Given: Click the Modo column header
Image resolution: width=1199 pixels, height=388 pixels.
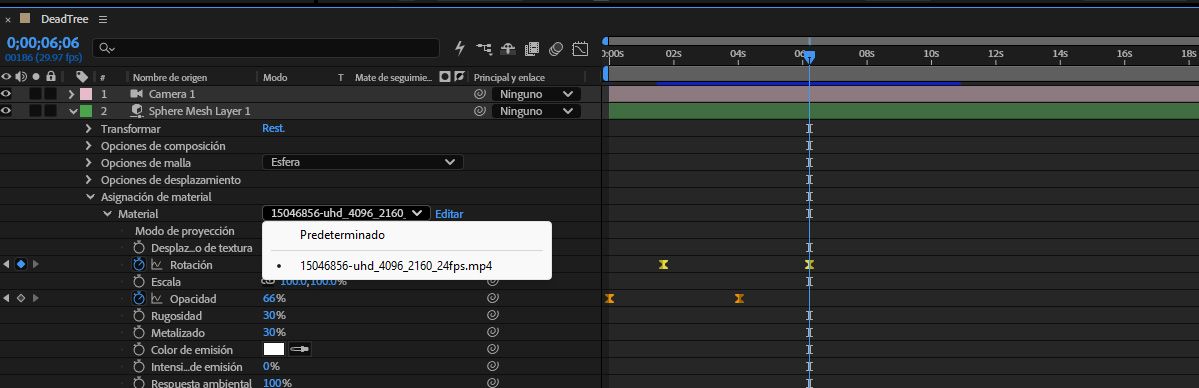Looking at the screenshot, I should click(x=275, y=77).
